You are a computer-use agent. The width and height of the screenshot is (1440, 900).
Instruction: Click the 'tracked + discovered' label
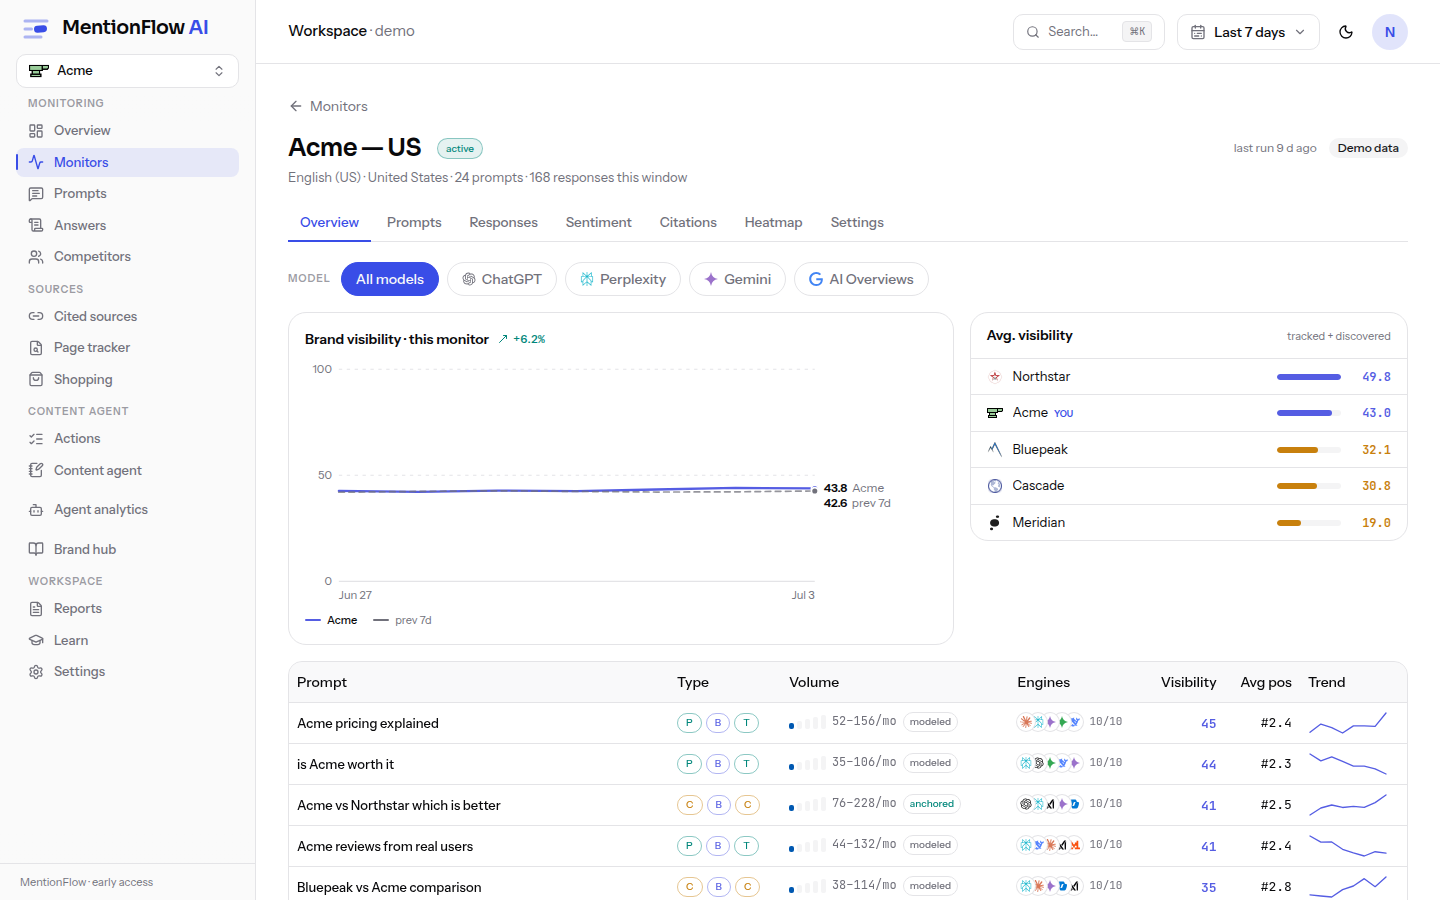coord(1338,336)
